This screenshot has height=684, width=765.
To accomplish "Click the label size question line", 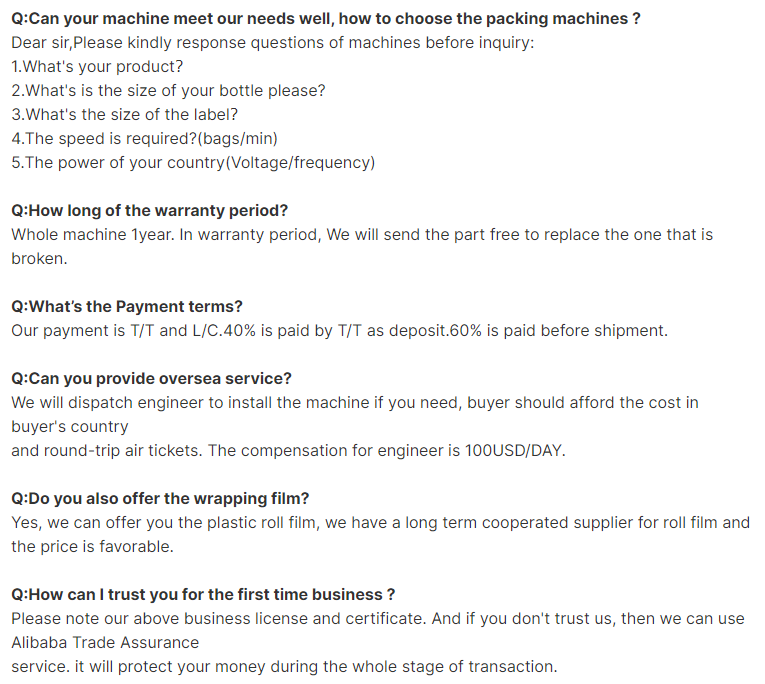I will [124, 115].
